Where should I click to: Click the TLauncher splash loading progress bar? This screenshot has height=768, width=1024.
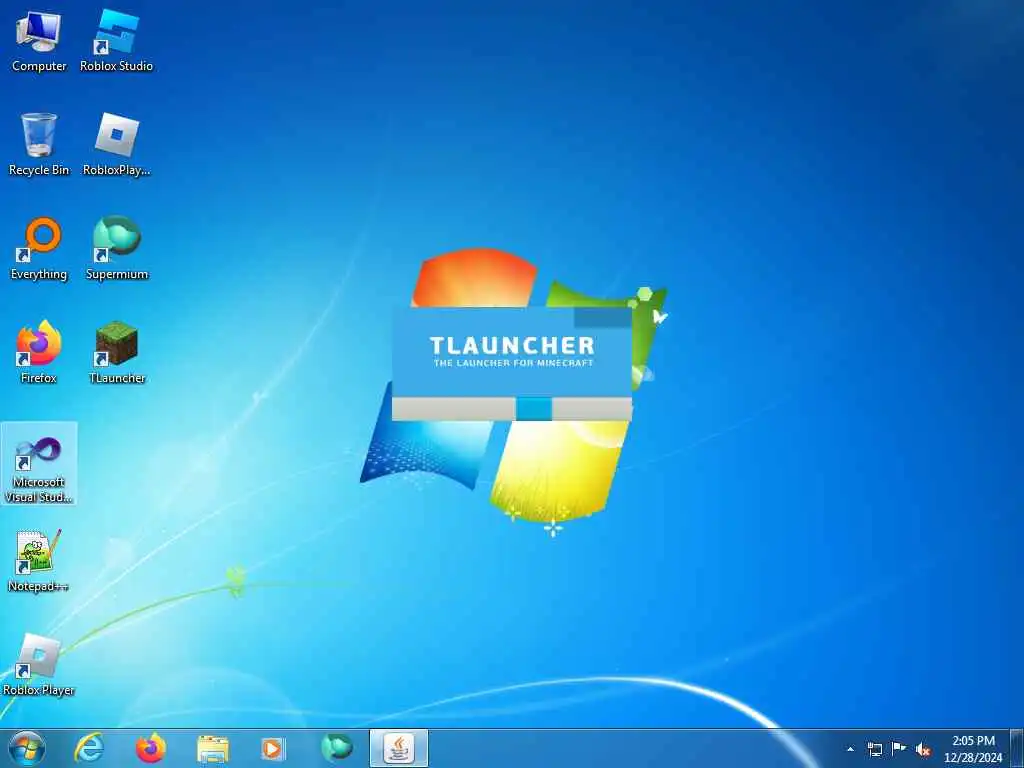(x=511, y=409)
